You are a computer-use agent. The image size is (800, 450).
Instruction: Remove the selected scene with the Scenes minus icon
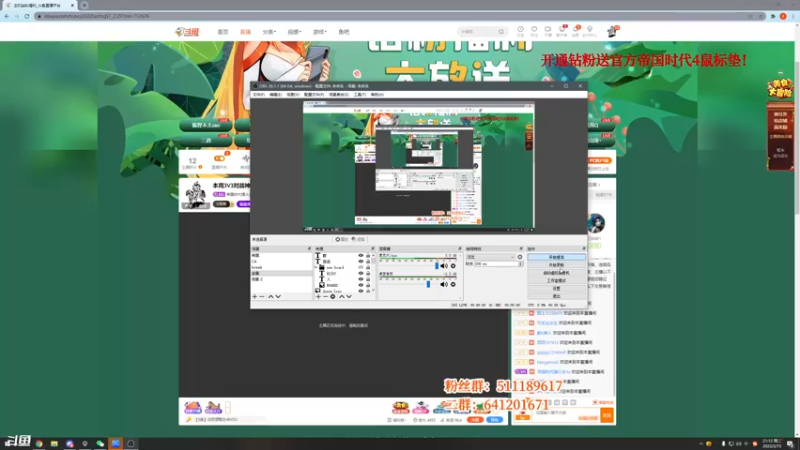click(262, 296)
